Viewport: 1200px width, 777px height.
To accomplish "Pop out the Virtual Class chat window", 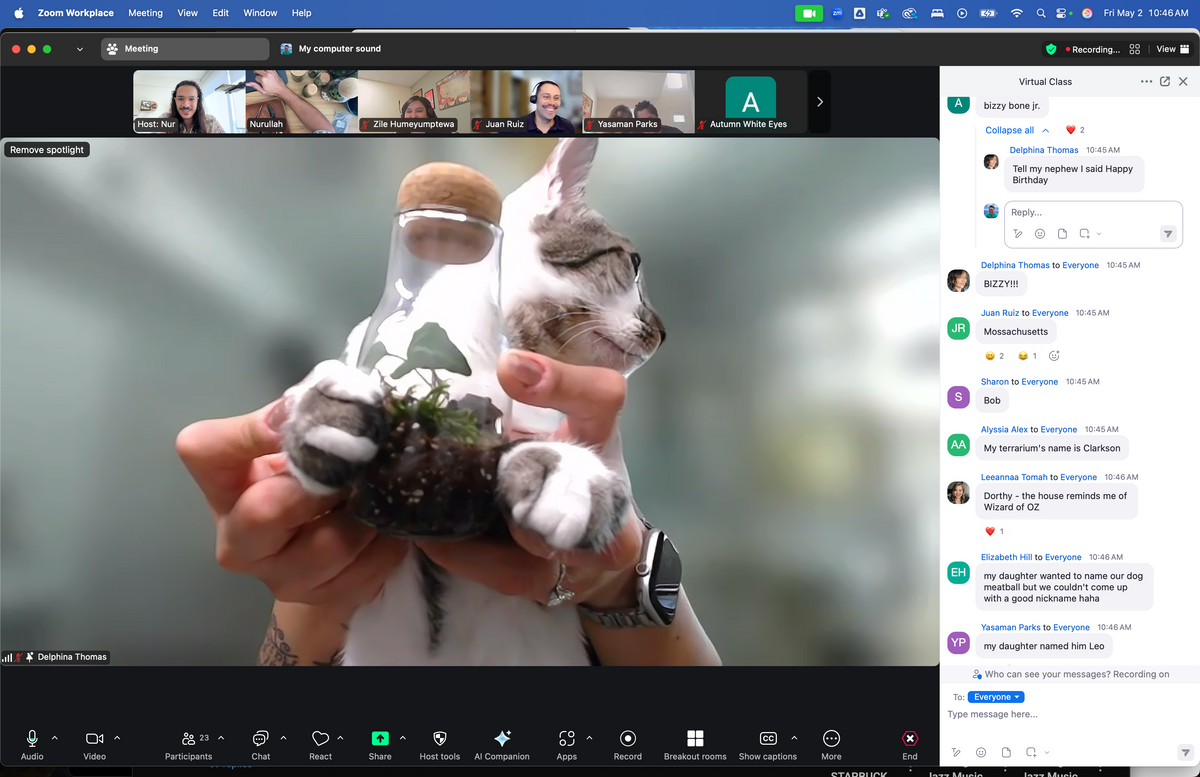I will tap(1165, 81).
